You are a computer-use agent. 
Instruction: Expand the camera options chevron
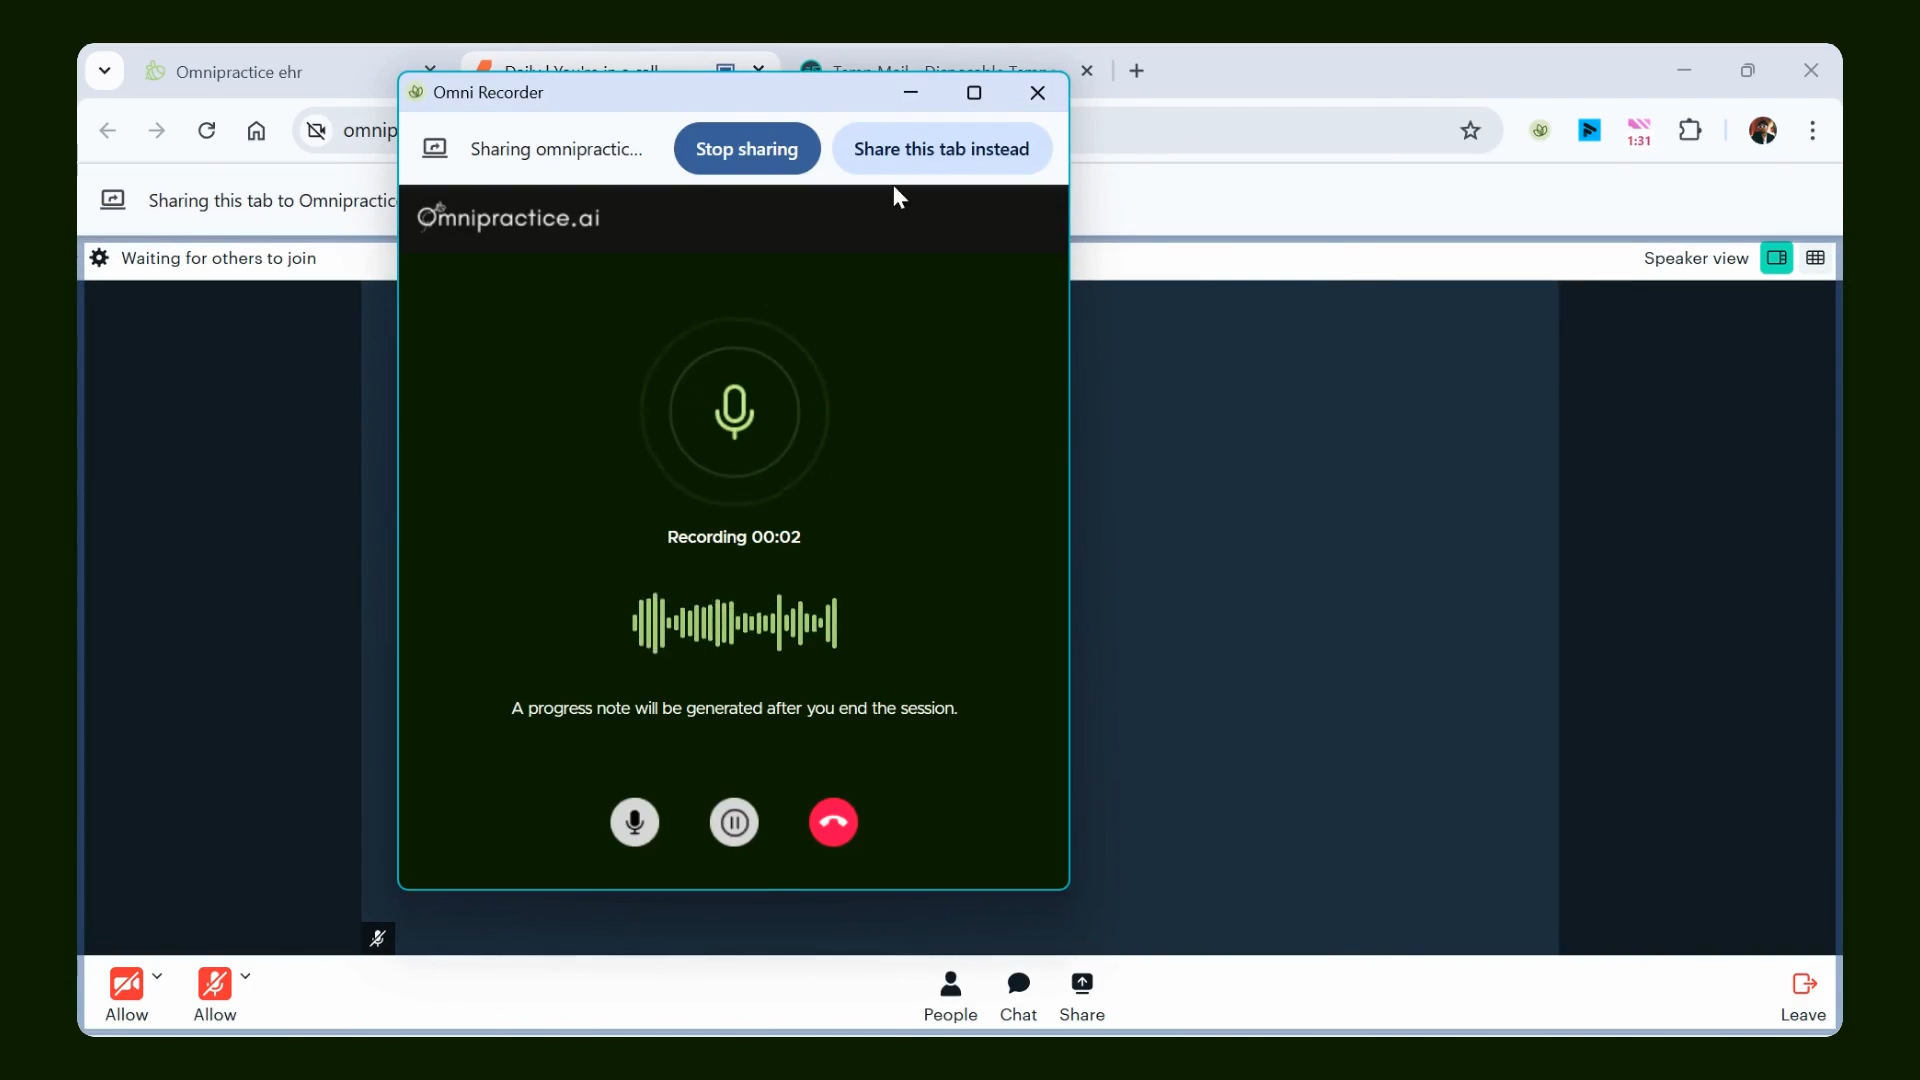point(157,976)
